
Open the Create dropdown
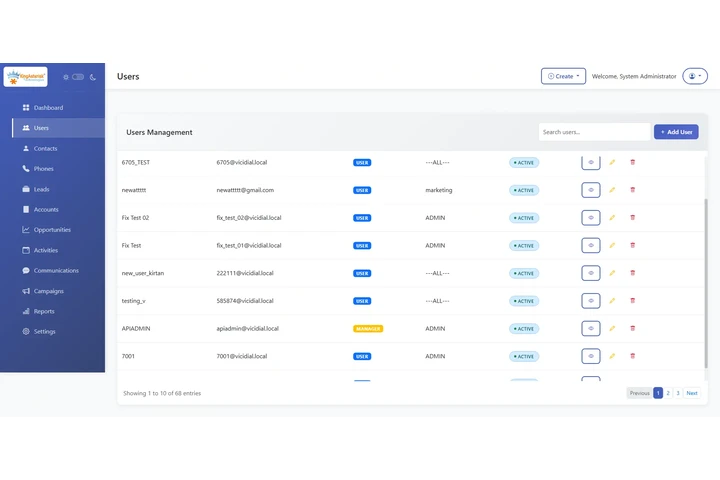pyautogui.click(x=563, y=76)
